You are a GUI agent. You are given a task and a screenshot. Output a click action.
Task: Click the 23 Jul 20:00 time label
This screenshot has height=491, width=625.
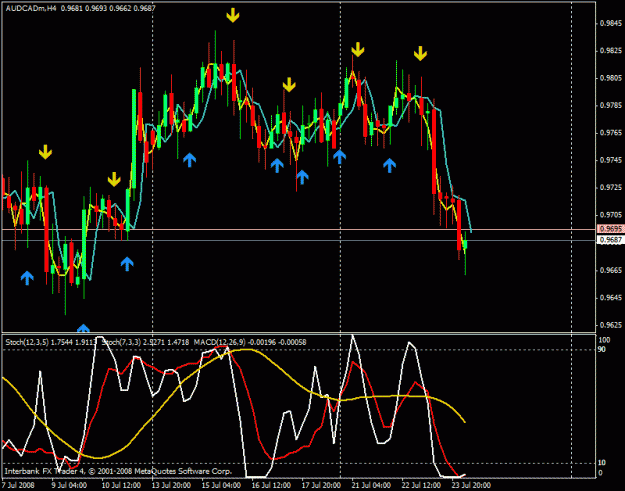click(x=471, y=485)
